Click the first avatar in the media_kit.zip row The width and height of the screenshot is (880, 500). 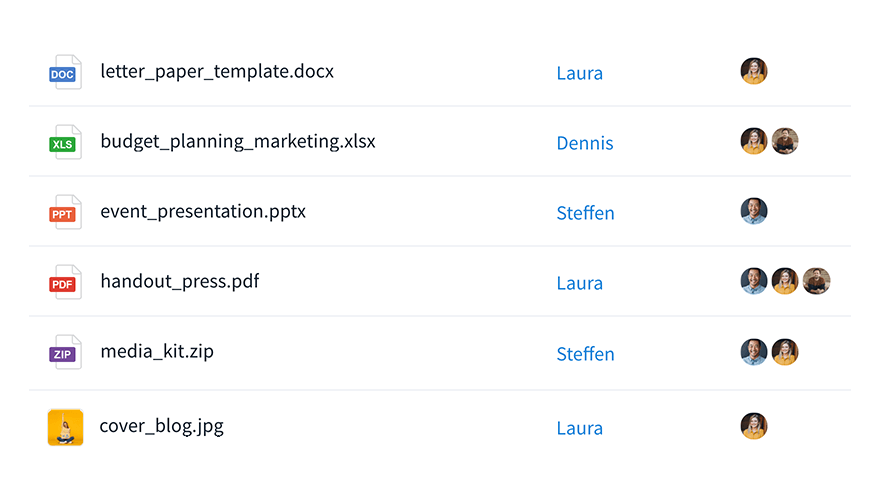(754, 352)
